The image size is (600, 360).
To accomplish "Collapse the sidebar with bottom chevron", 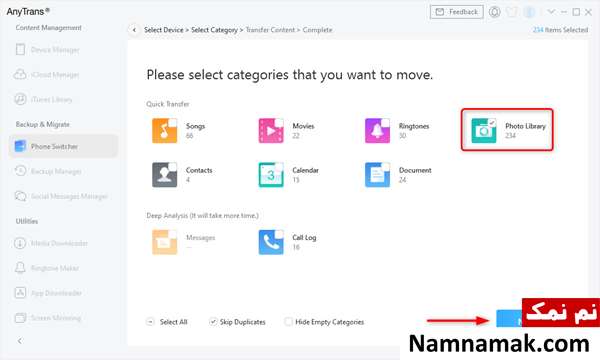I will coord(20,340).
